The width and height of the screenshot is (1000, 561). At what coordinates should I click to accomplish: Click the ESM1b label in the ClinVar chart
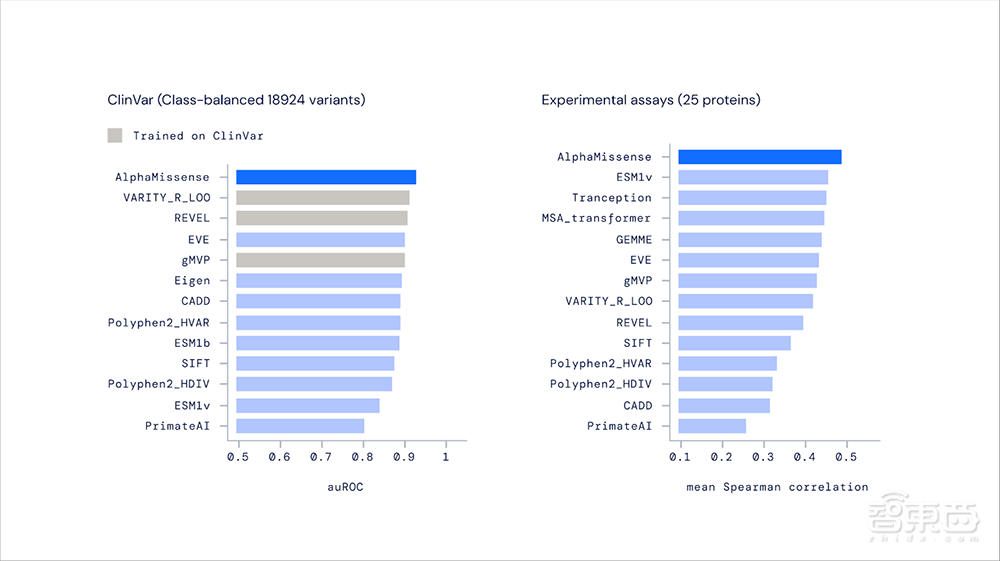(191, 343)
